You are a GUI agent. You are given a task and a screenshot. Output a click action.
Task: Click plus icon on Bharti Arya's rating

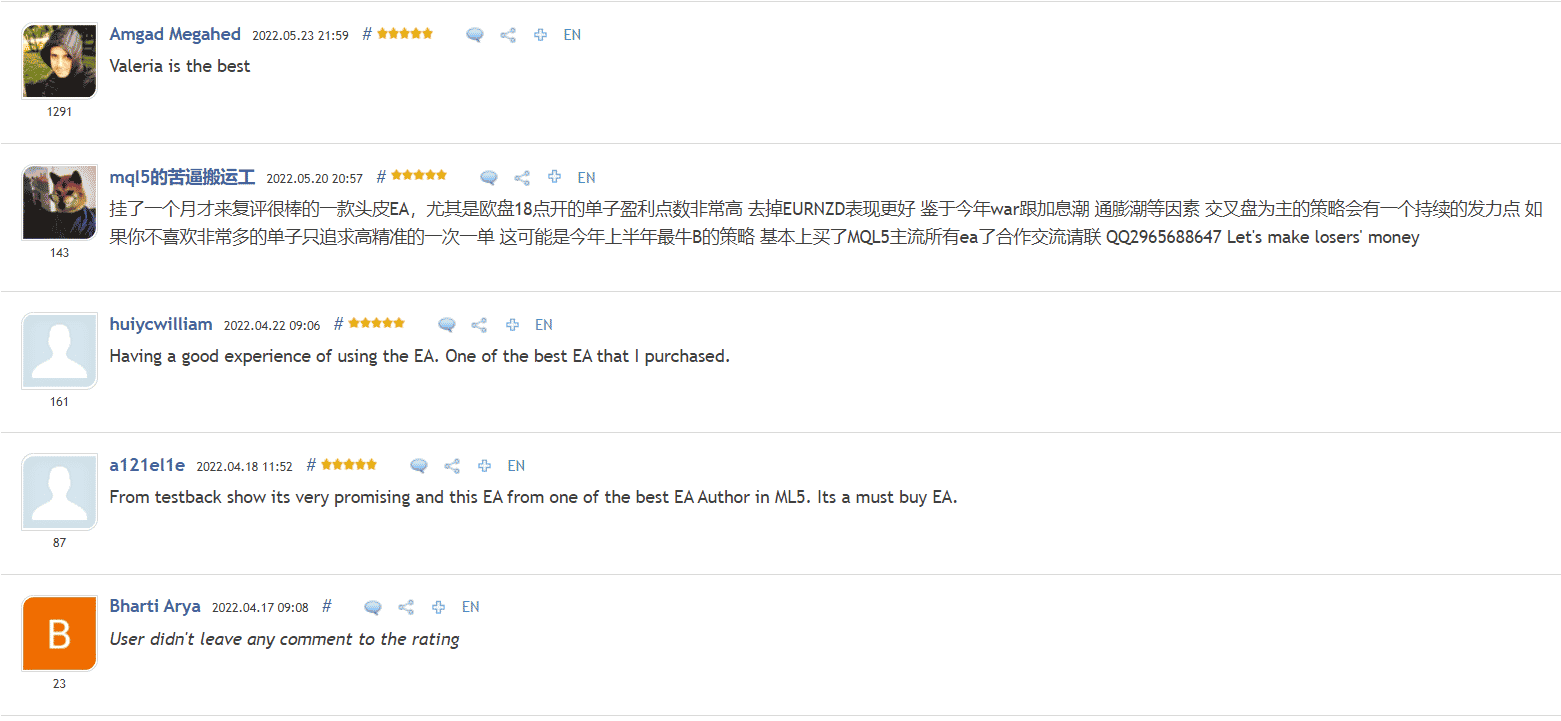point(438,607)
